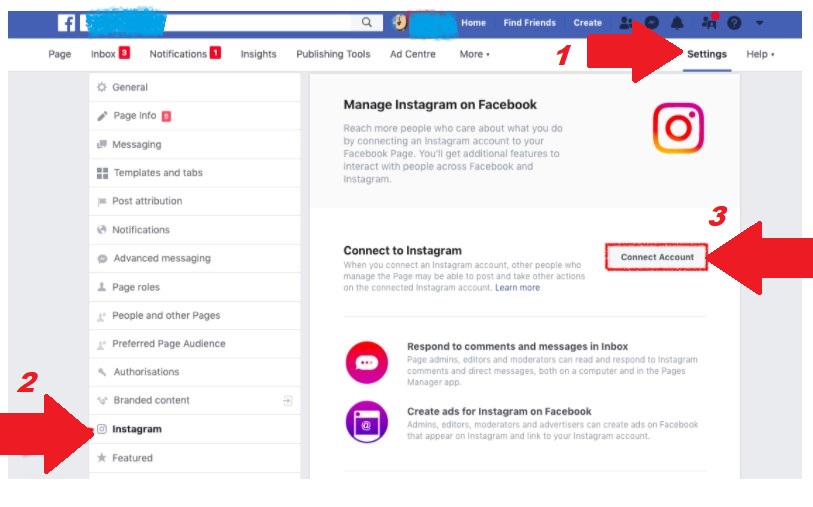Click the Templates and tabs grid icon
Viewport: 813px width, 507px height.
coord(102,173)
